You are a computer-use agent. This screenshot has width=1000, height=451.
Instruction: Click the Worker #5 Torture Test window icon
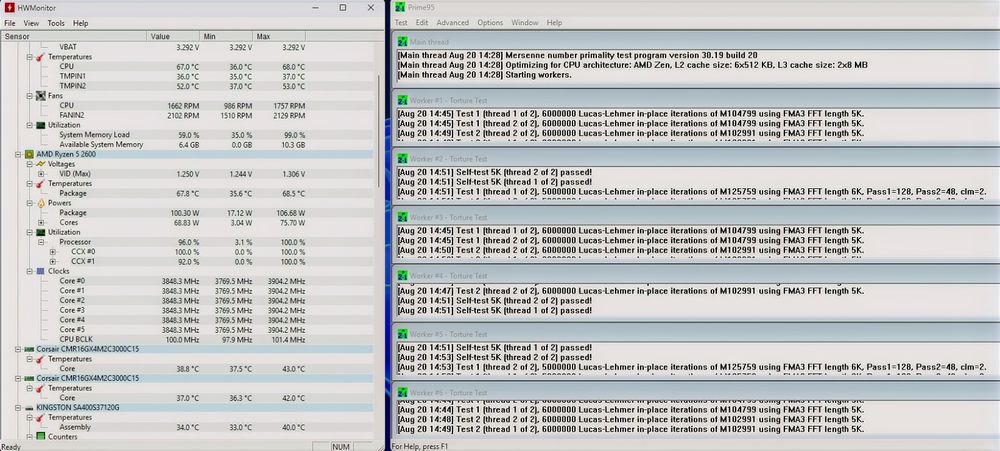click(402, 334)
